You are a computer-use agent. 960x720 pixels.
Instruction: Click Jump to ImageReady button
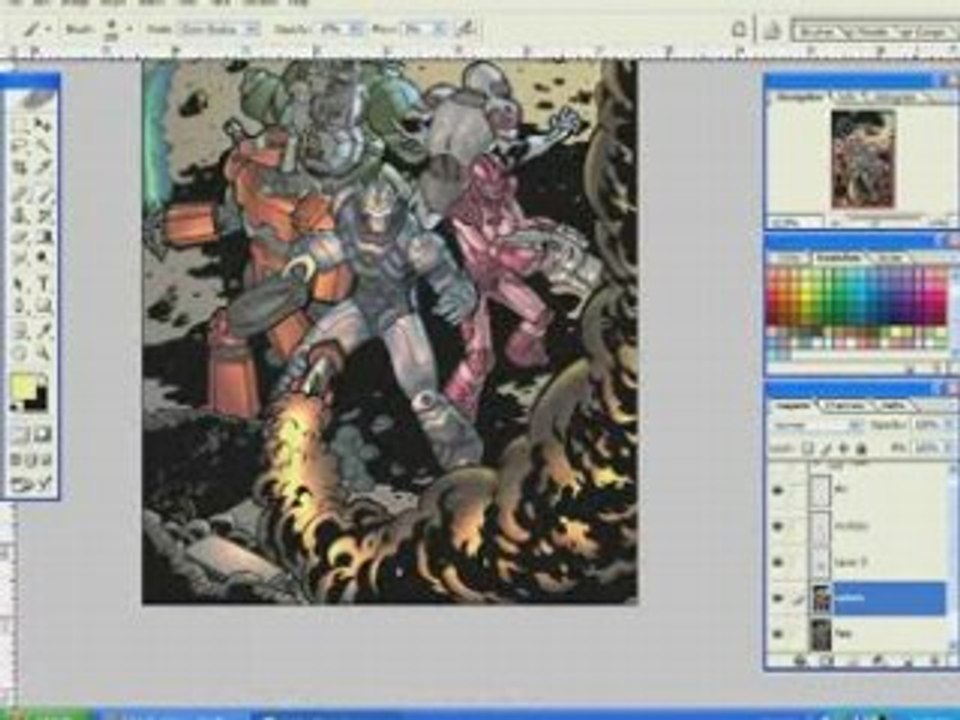30,485
